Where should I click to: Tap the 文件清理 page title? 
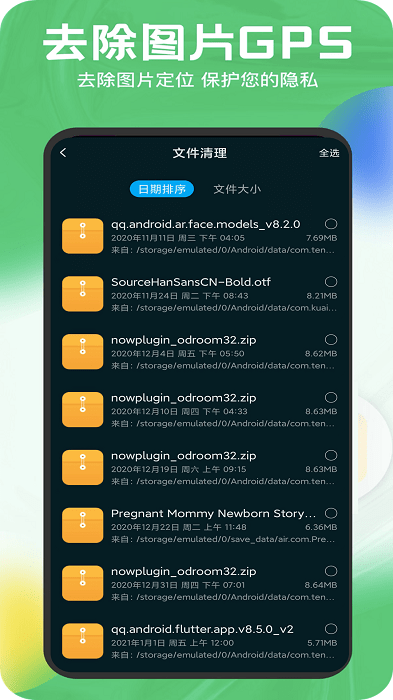[x=200, y=153]
